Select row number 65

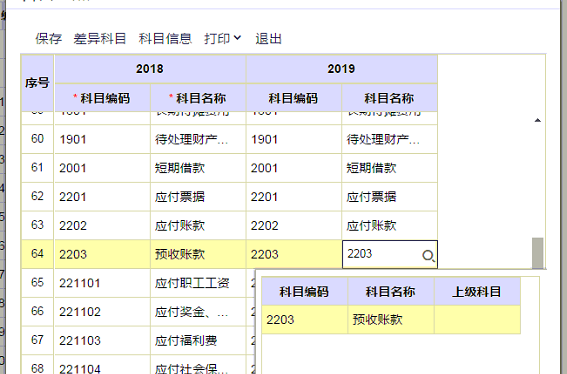point(37,283)
